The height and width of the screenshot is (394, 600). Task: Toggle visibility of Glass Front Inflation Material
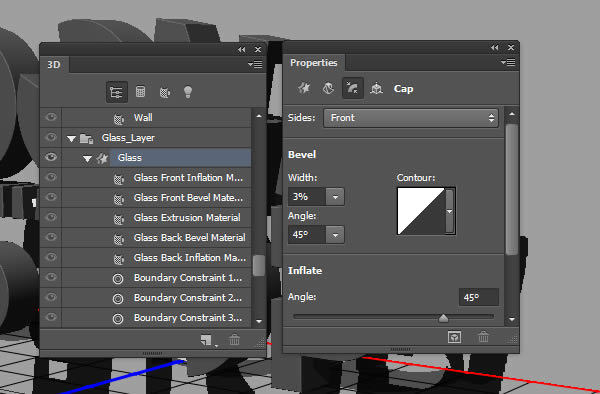(x=51, y=177)
